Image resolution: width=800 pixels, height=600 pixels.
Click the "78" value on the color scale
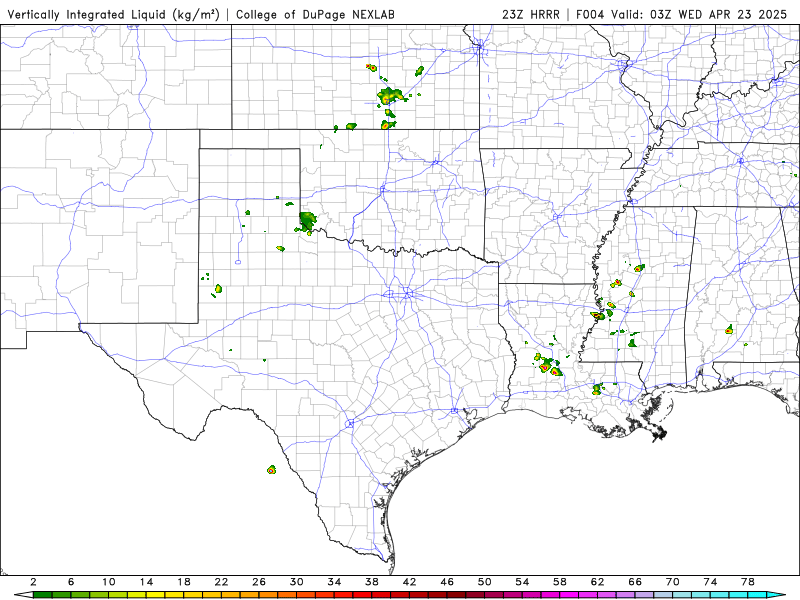[748, 582]
